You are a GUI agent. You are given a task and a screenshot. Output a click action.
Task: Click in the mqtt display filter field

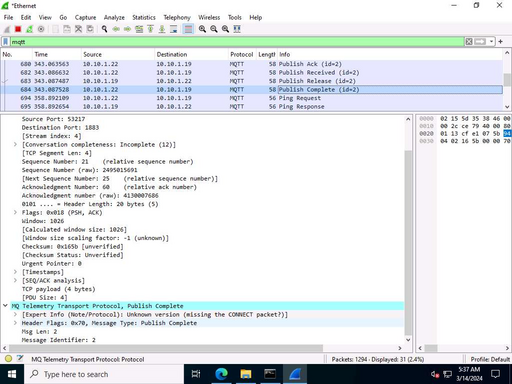[x=237, y=42]
